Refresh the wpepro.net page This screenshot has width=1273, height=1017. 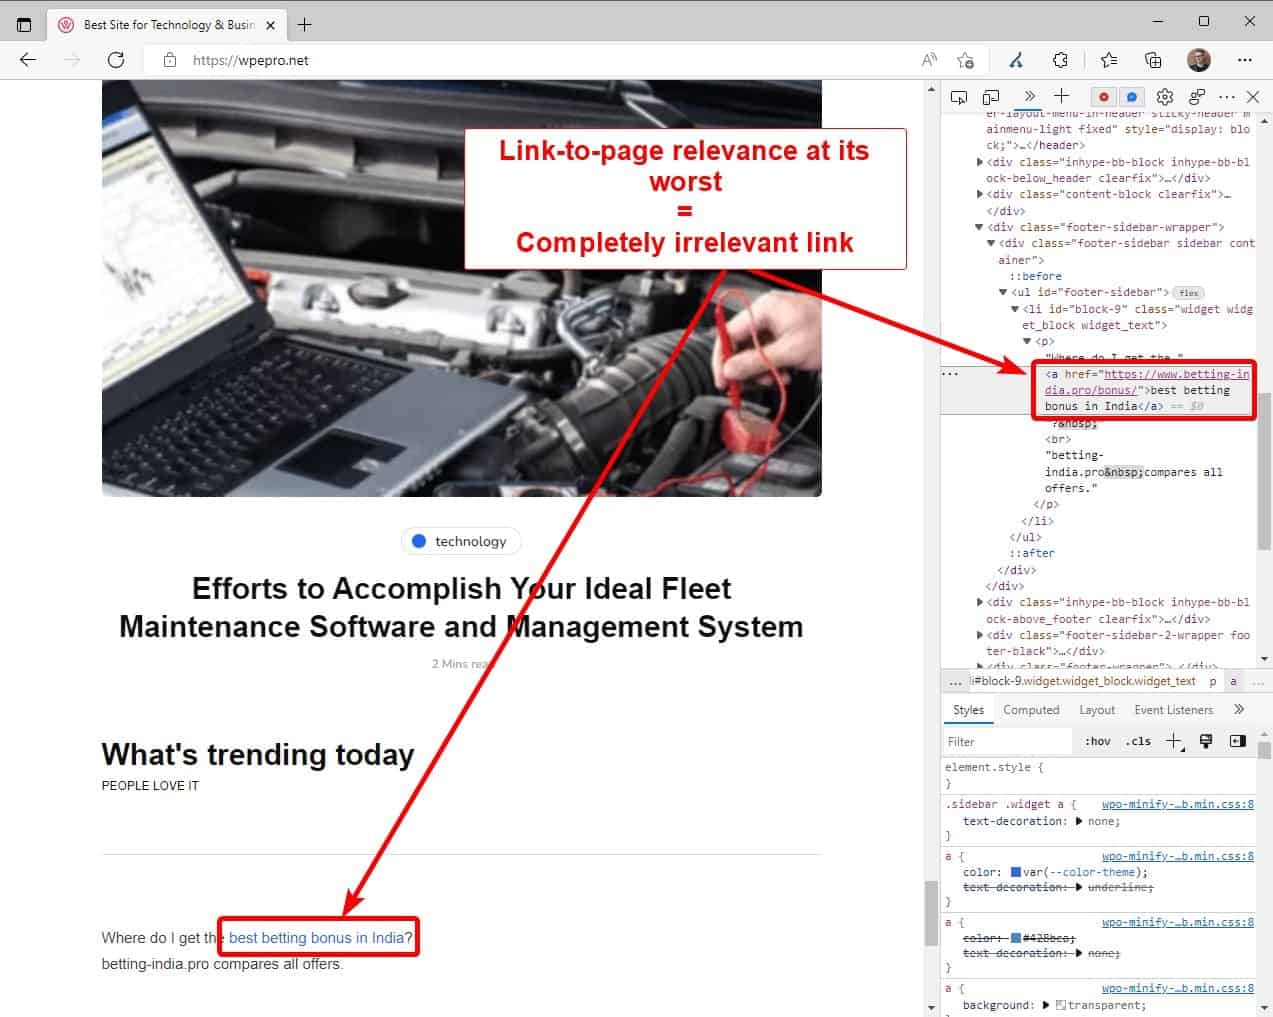pos(116,60)
